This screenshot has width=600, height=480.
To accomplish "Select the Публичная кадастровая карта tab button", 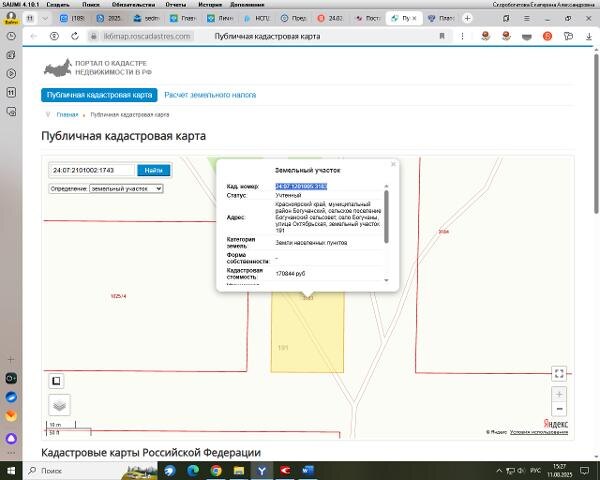I will point(99,95).
